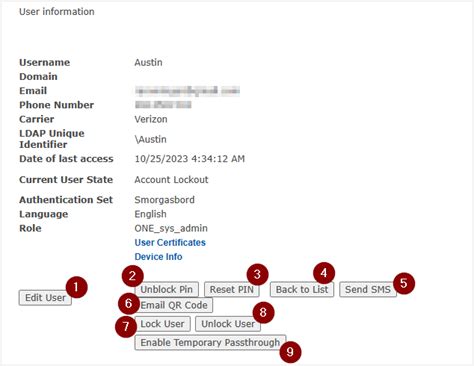
Task: Click the Unlock User button
Action: pyautogui.click(x=228, y=324)
